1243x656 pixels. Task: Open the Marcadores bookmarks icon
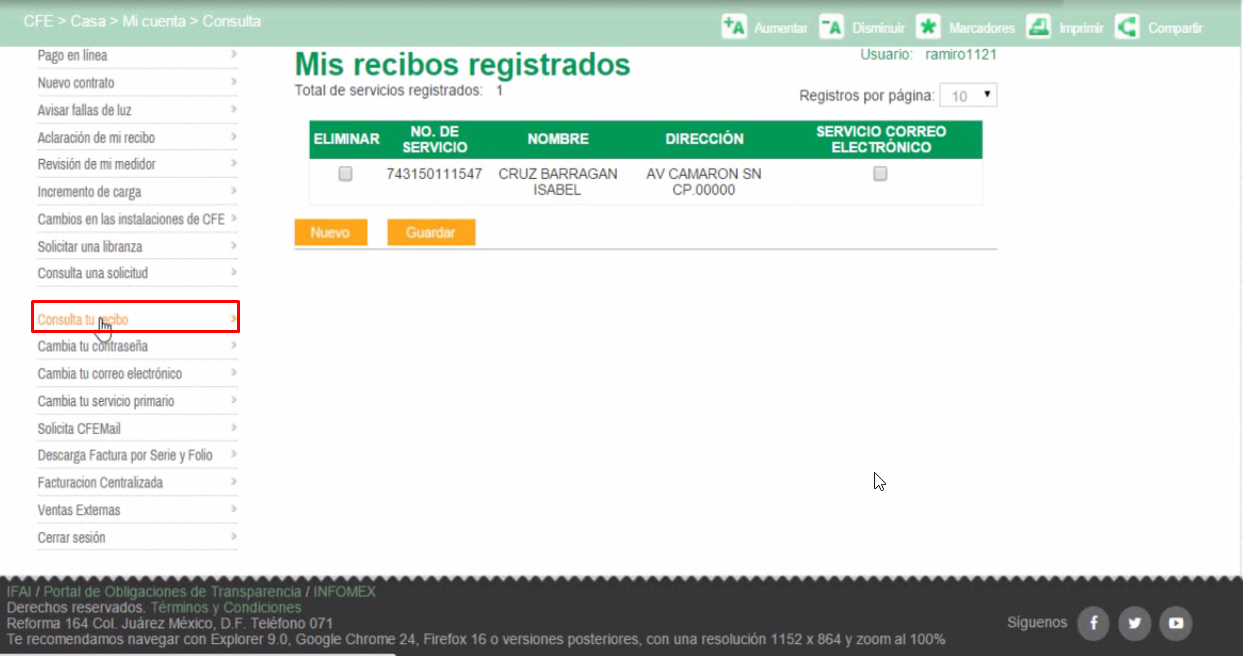click(928, 27)
